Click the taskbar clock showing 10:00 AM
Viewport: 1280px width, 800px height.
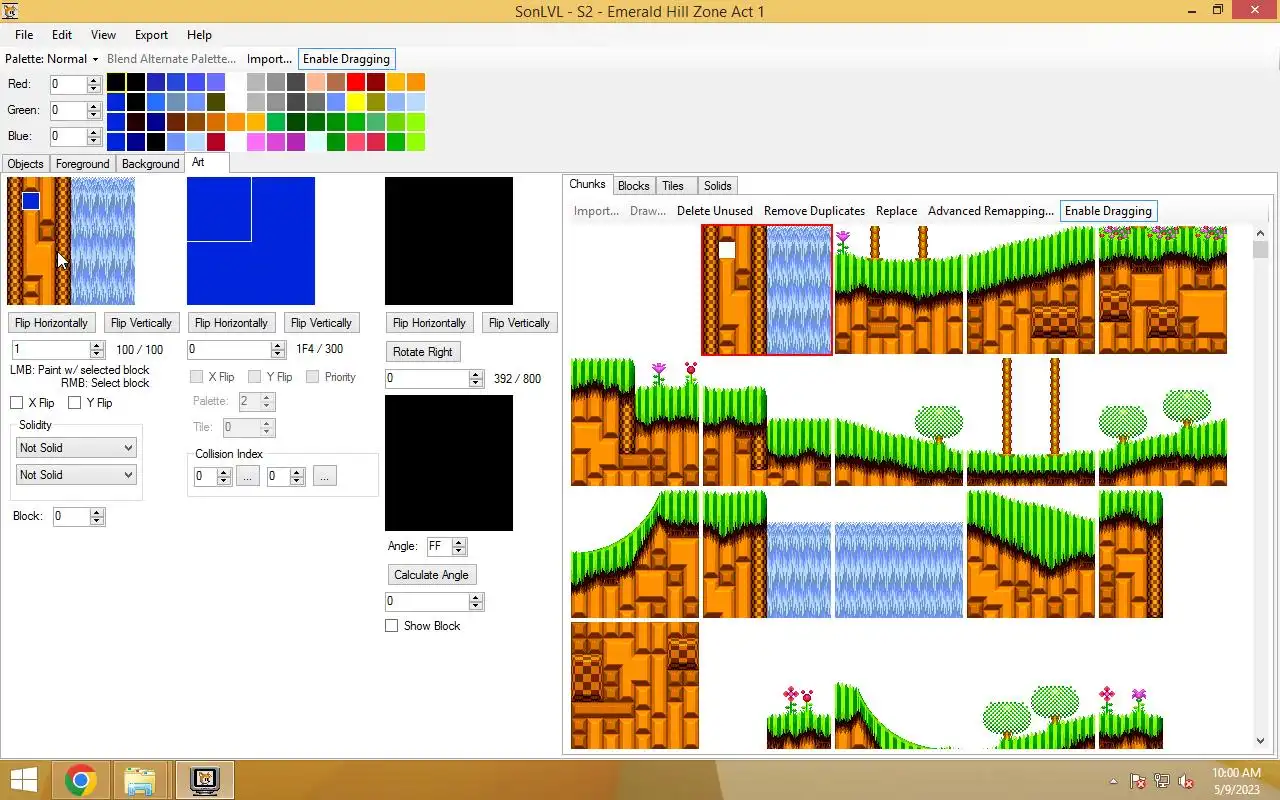[1236, 781]
